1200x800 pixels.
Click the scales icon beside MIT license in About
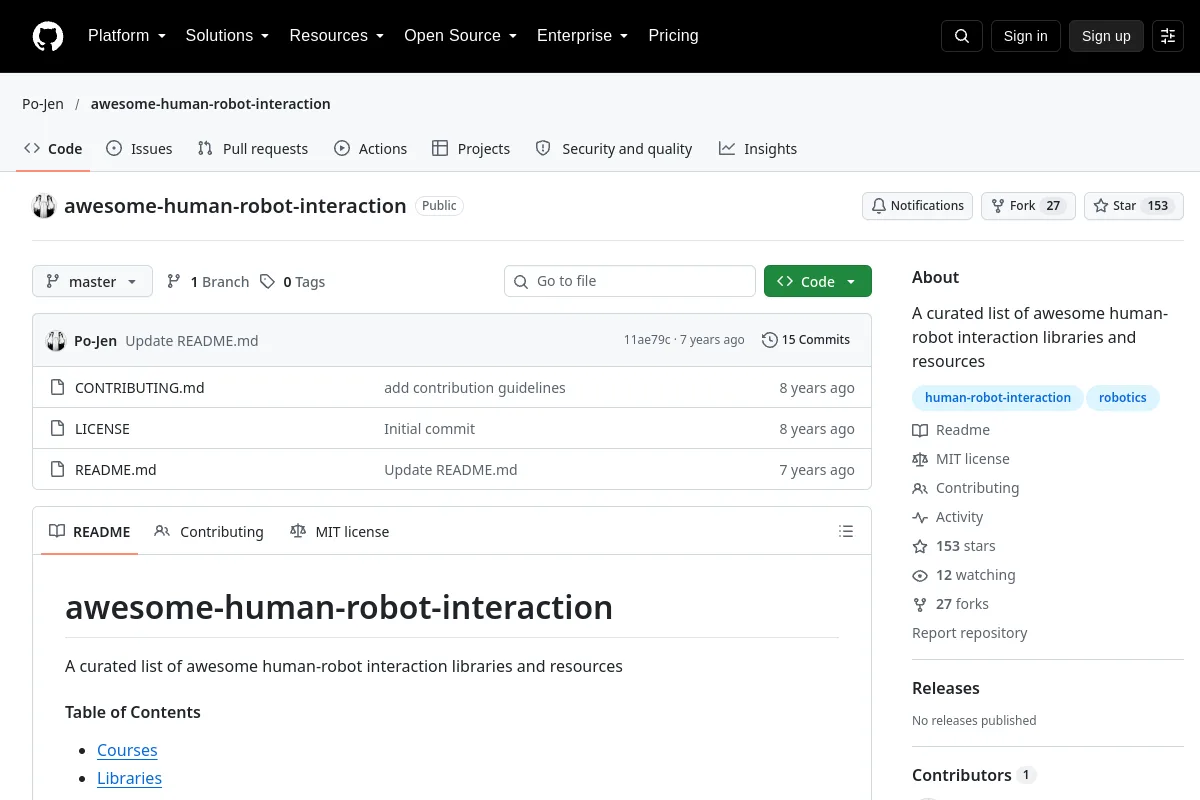pos(920,459)
